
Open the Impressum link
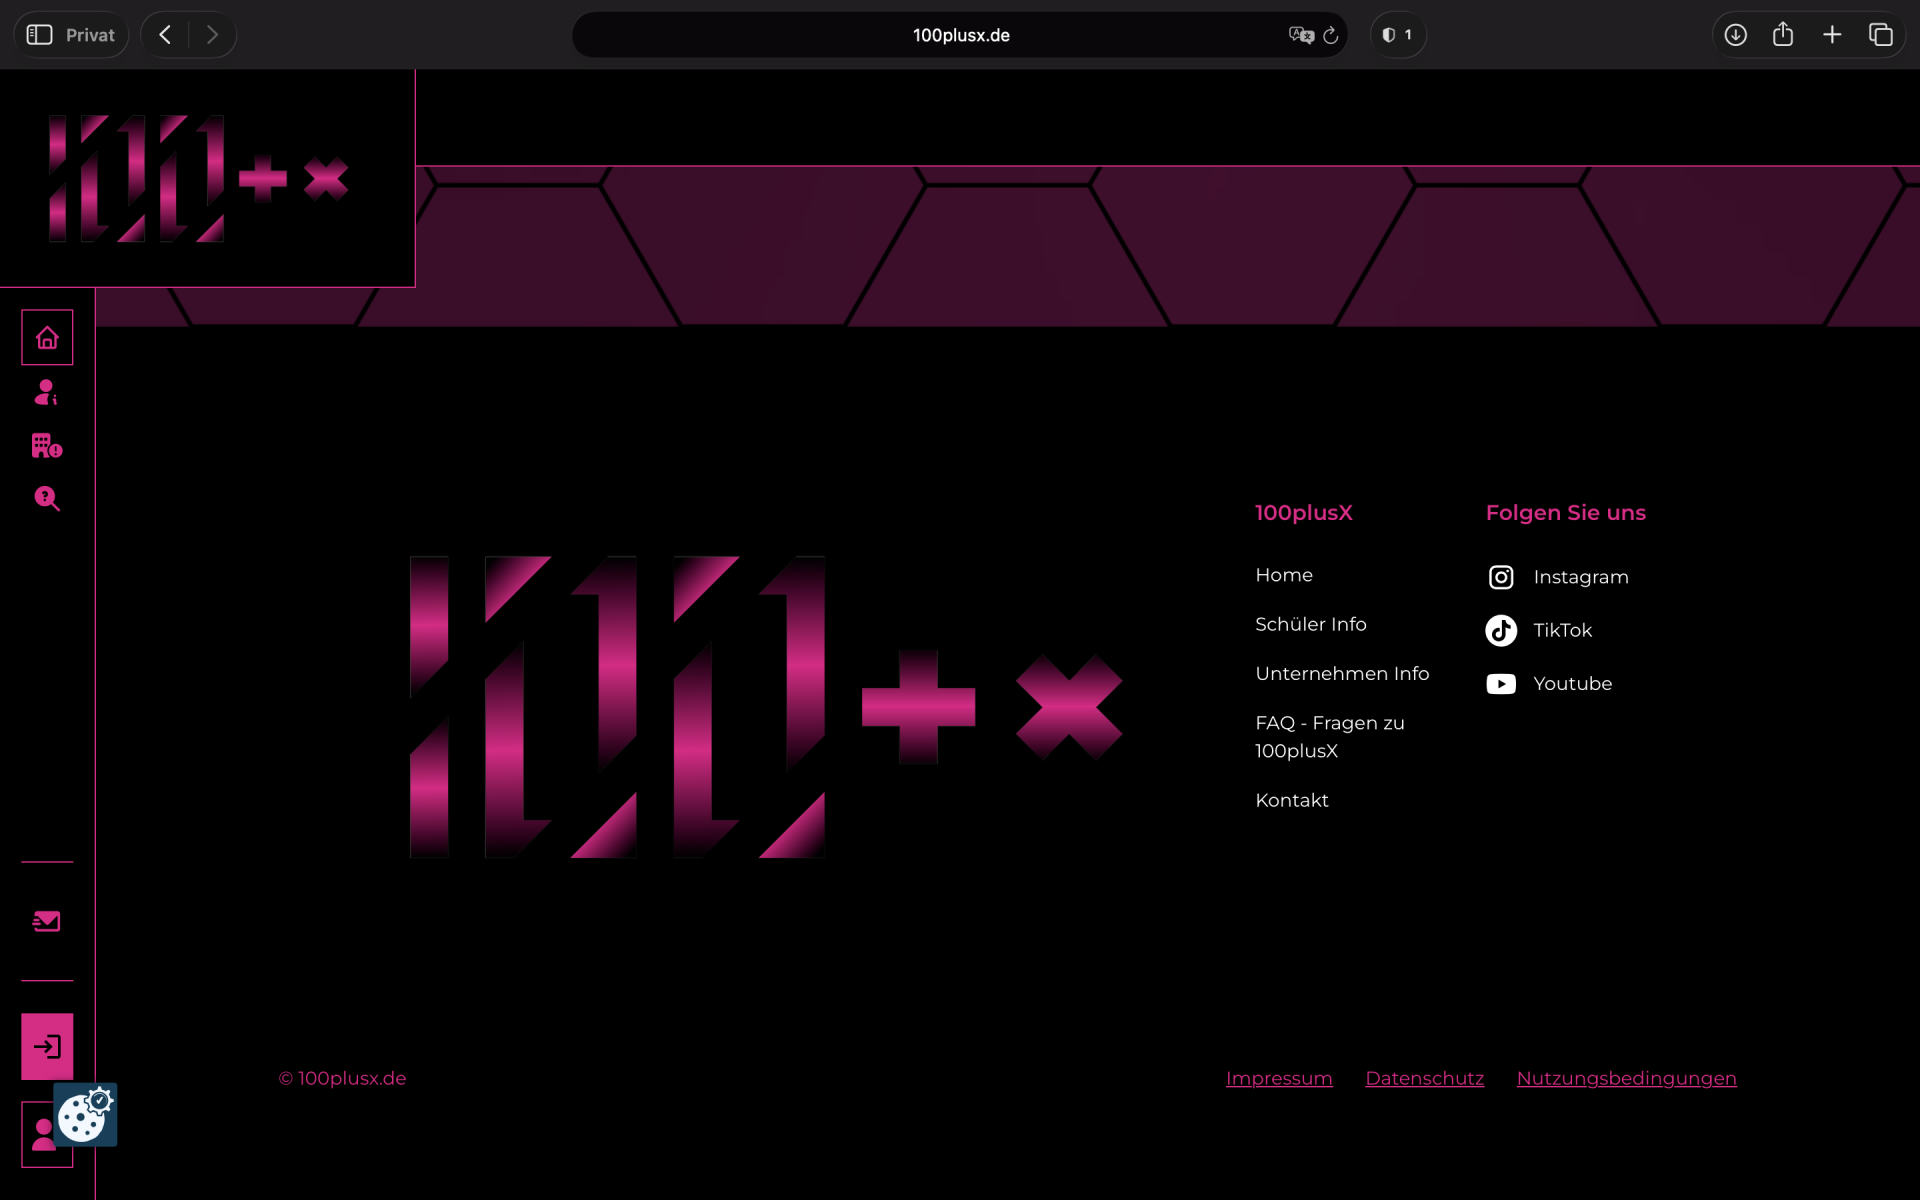coord(1279,1078)
